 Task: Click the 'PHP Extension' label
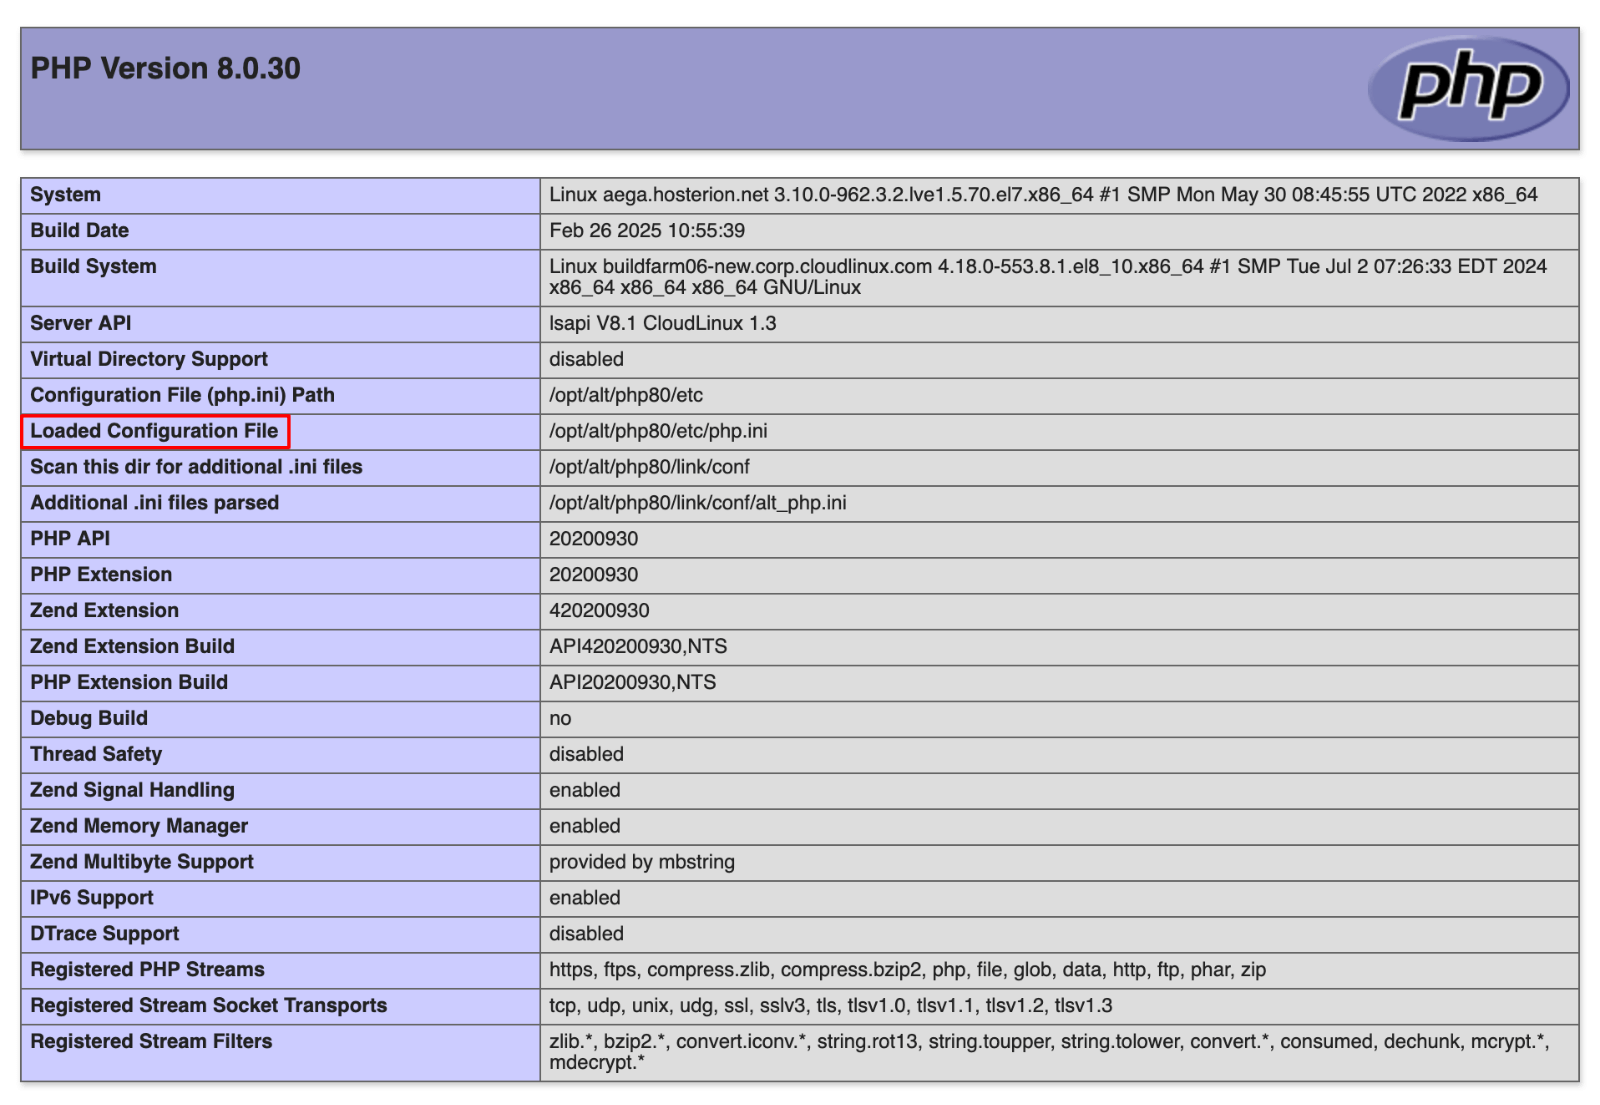tap(102, 575)
